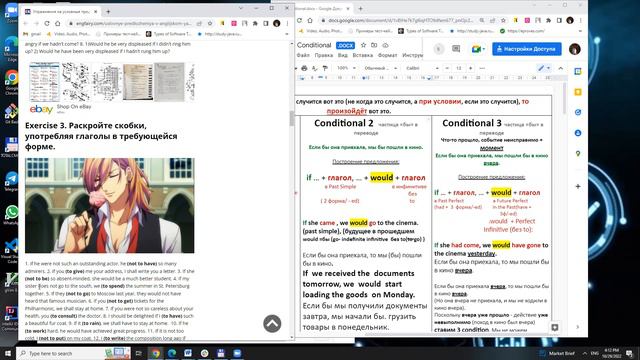Bookmark engfairy page with star icon
Screen dimensions: 640x360
tap(210, 23)
